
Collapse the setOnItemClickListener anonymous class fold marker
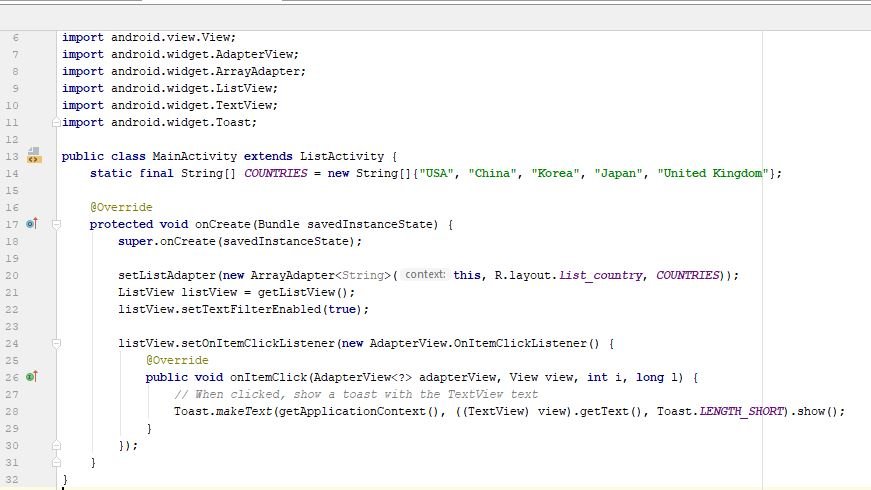tap(56, 343)
